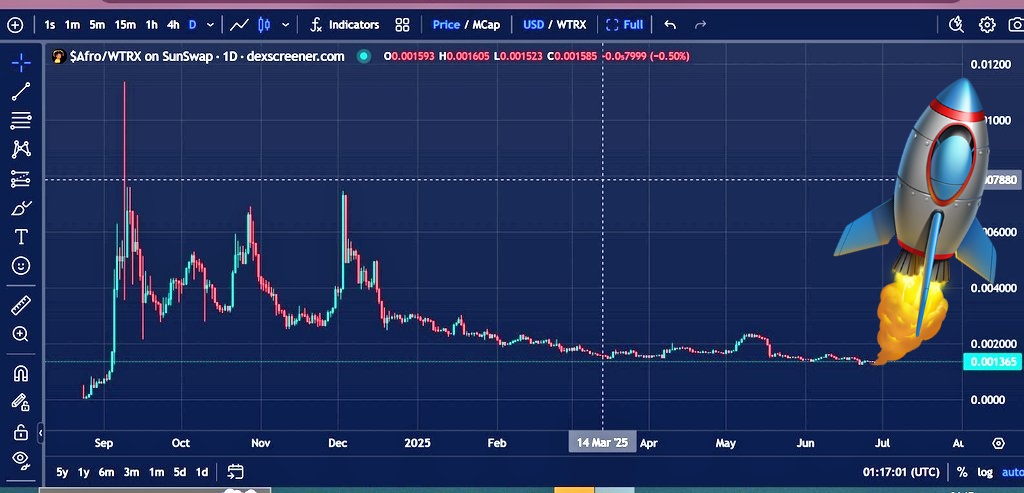Image resolution: width=1024 pixels, height=493 pixels.
Task: Open the go to date calendar
Action: [235, 471]
